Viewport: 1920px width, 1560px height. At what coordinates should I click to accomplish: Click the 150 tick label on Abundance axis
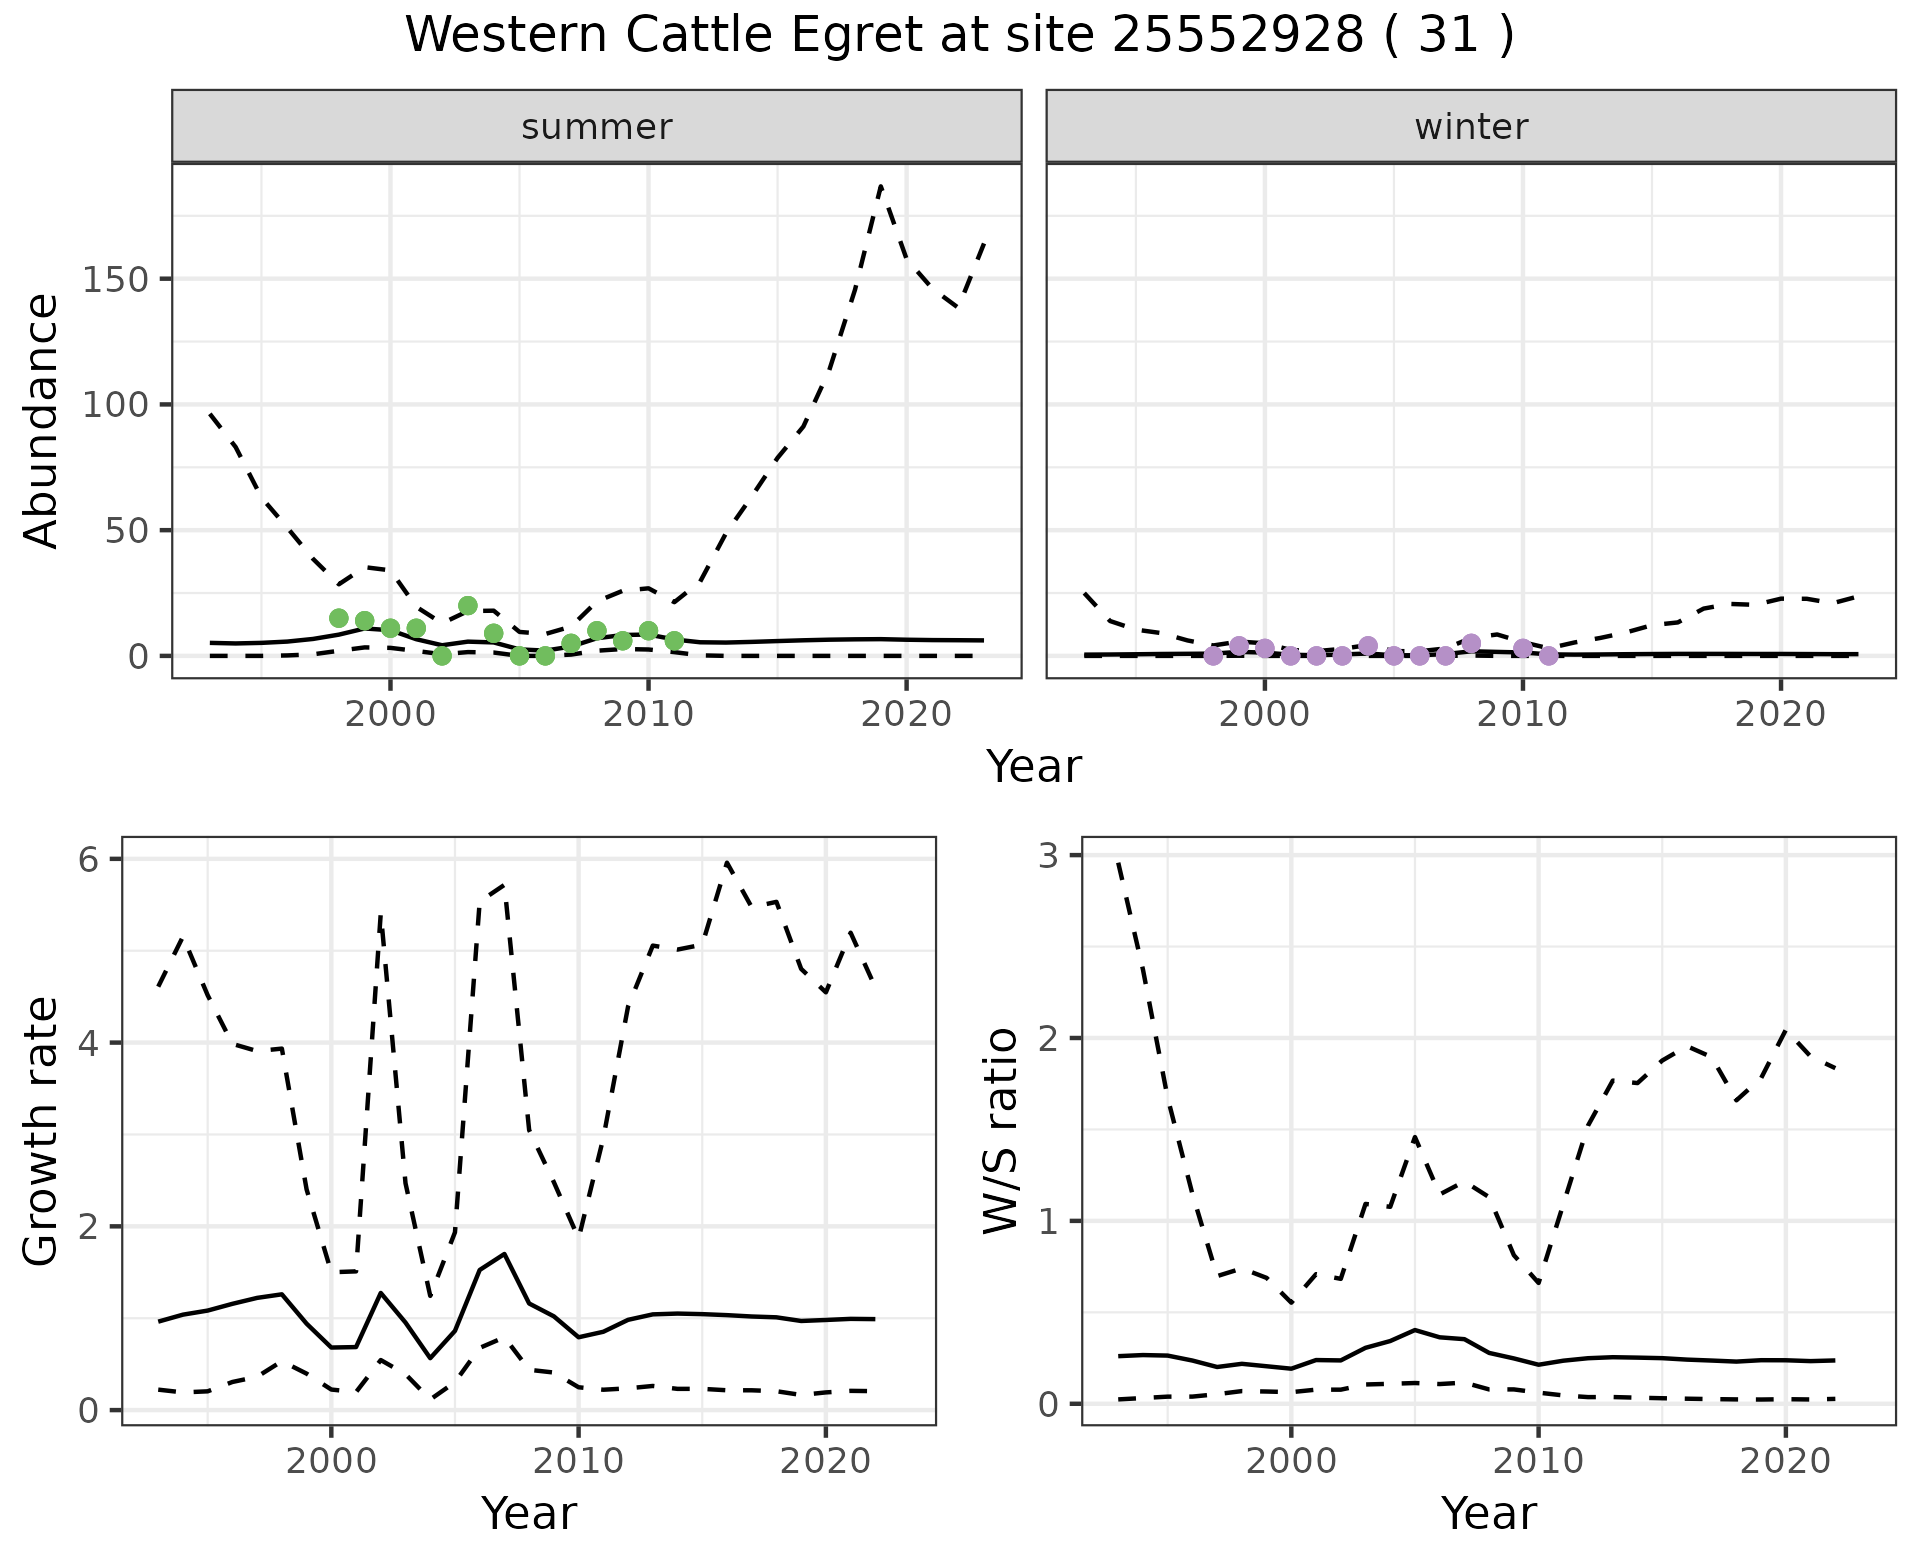point(115,279)
